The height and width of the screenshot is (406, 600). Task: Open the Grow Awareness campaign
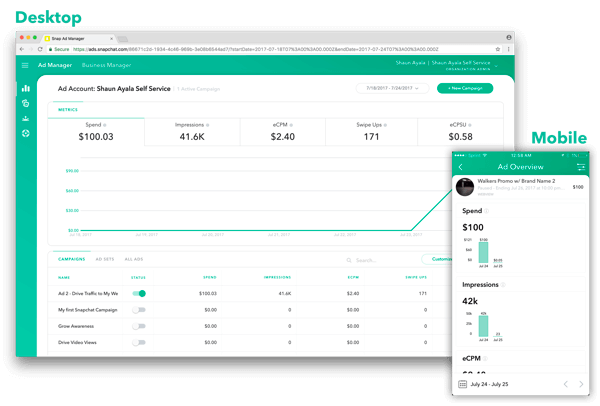click(76, 326)
